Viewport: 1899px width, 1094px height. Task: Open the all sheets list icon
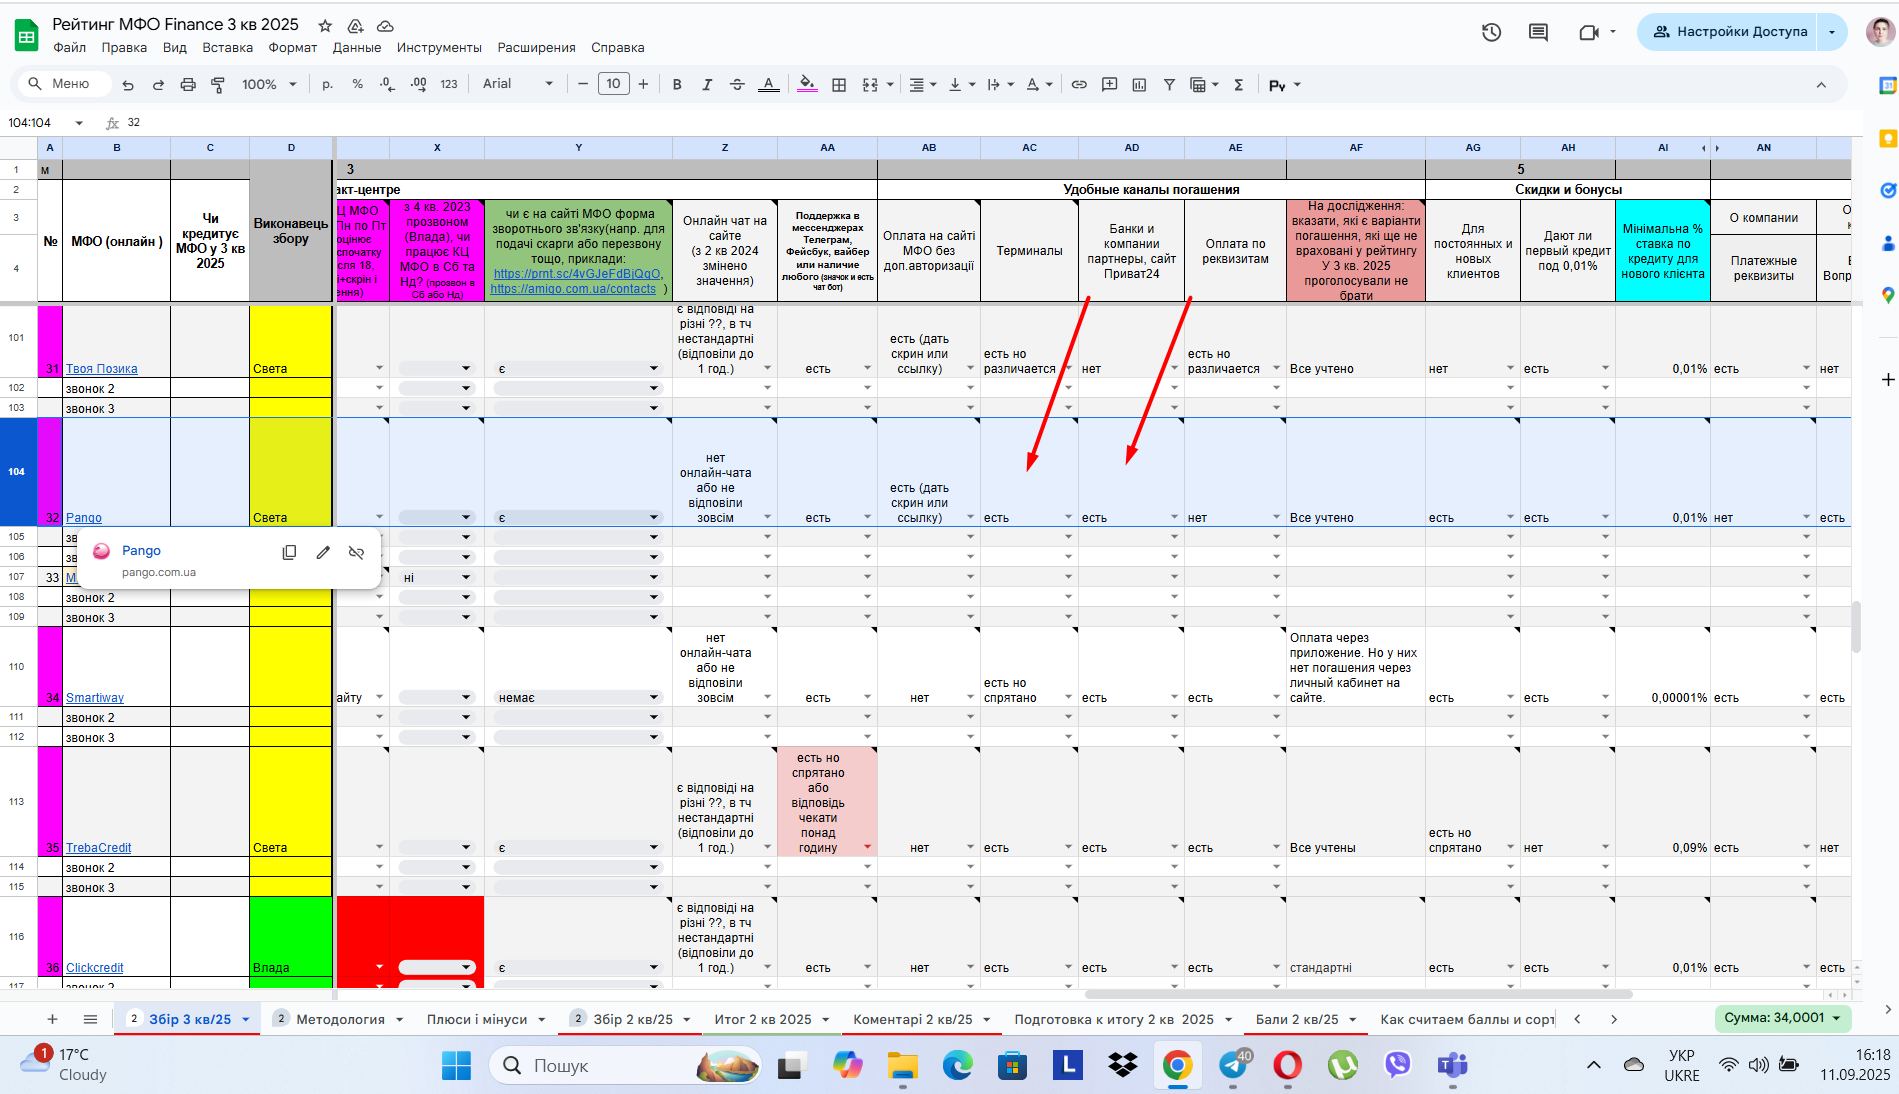coord(90,1019)
